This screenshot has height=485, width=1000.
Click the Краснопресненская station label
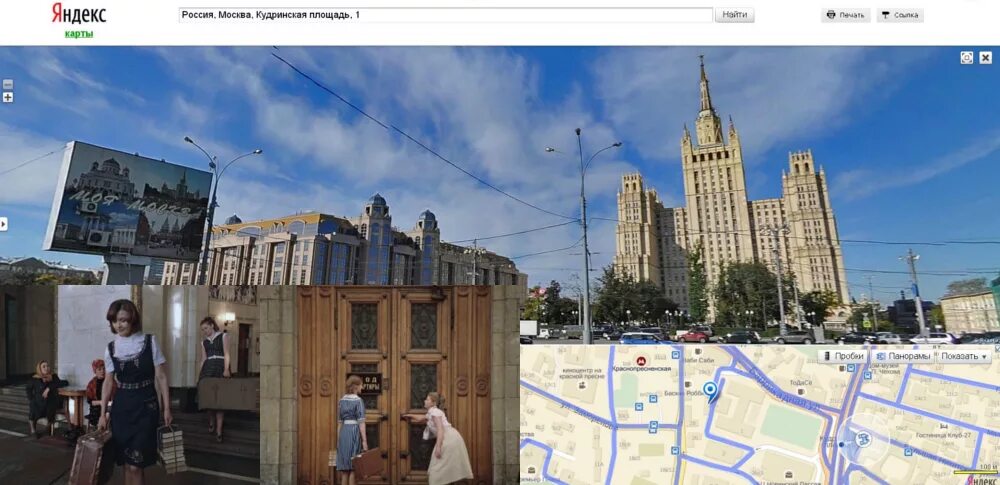(642, 369)
